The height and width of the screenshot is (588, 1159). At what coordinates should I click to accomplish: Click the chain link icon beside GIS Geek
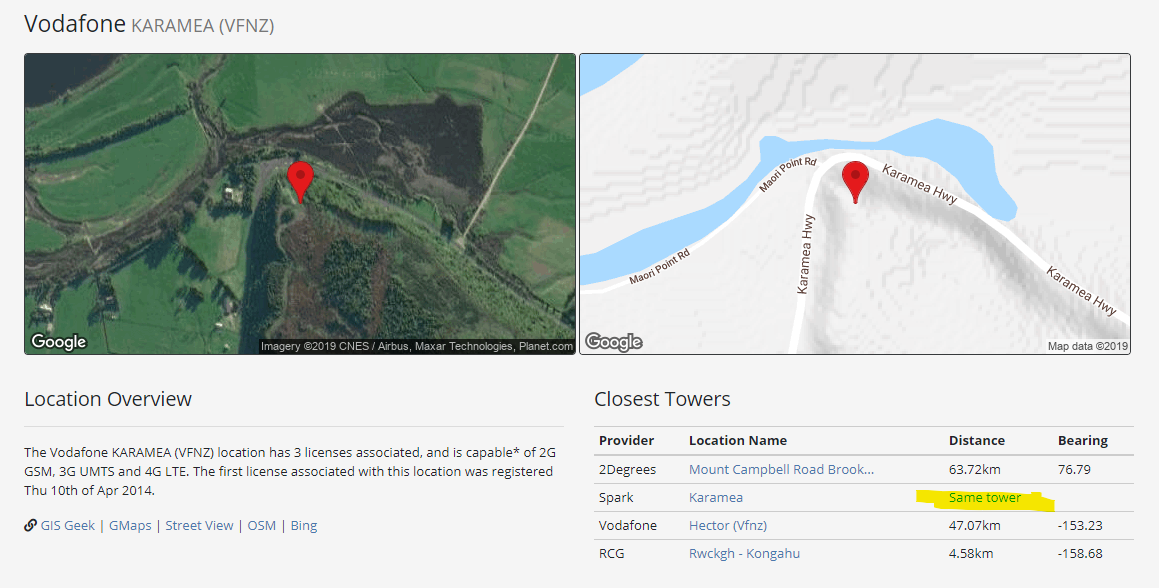tap(30, 525)
